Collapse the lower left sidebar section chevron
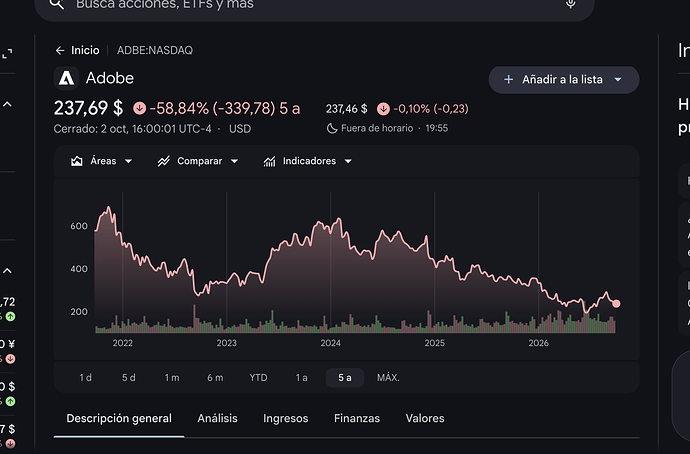This screenshot has width=690, height=454. 7,271
